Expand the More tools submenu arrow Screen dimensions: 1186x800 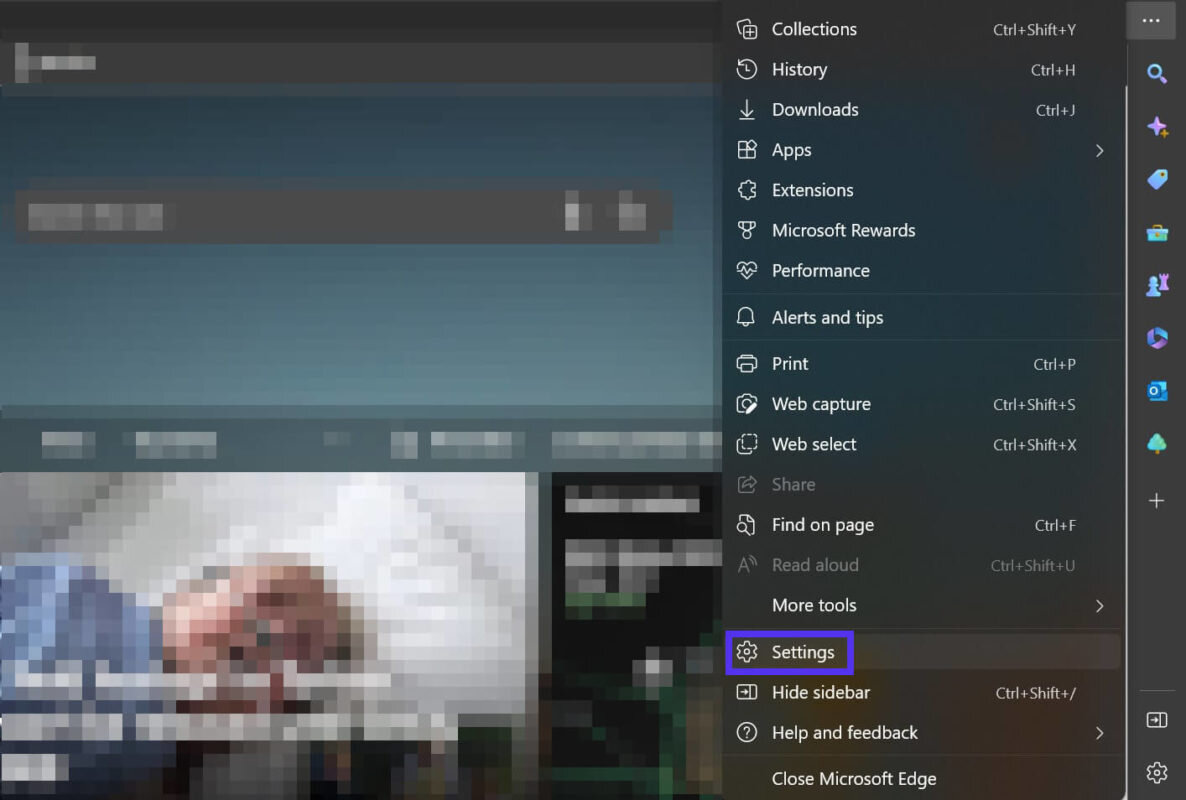click(1099, 606)
